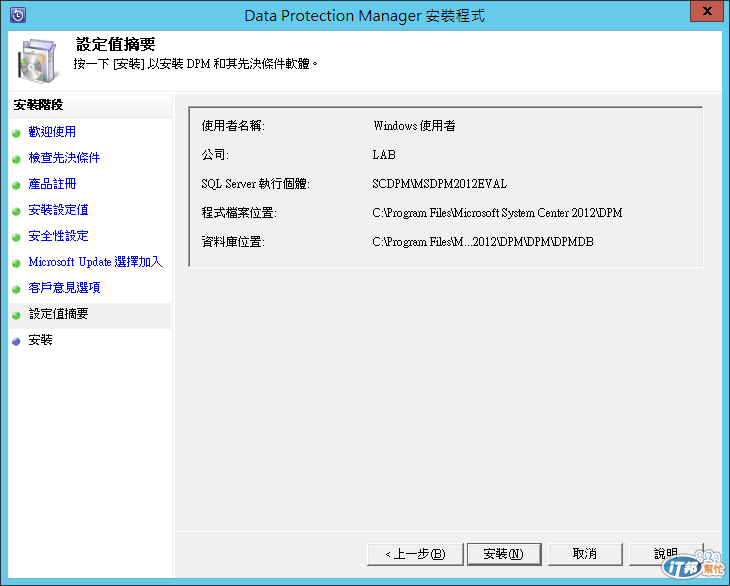This screenshot has height=586, width=730.
Task: Open the 檢查先決條件 step
Action: 64,158
